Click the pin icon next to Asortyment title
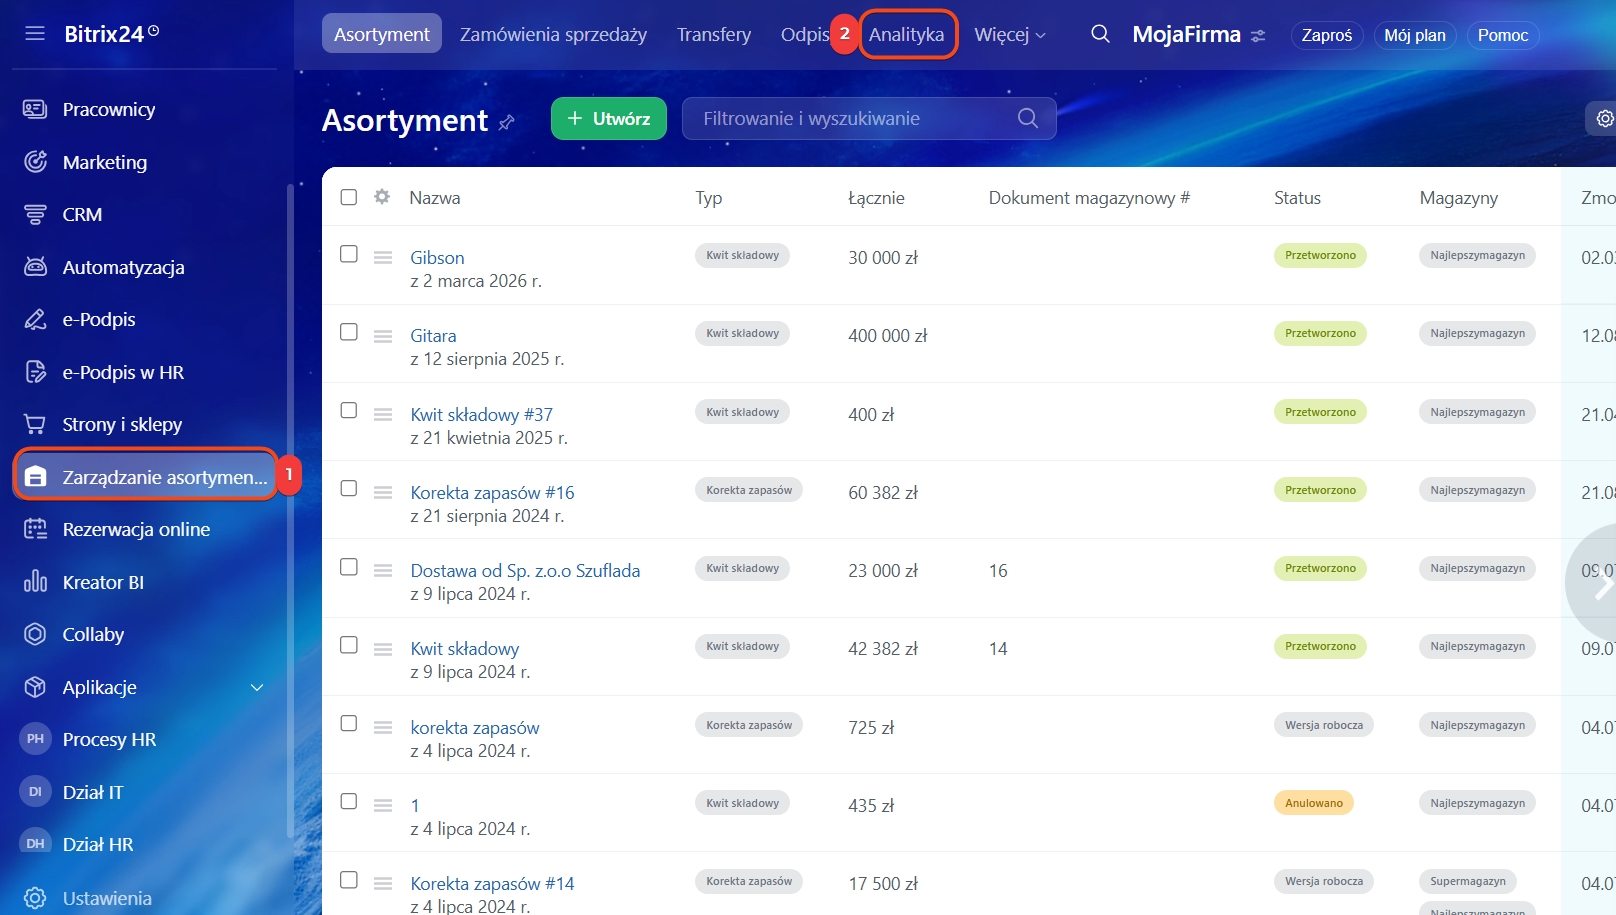This screenshot has height=915, width=1616. 507,122
